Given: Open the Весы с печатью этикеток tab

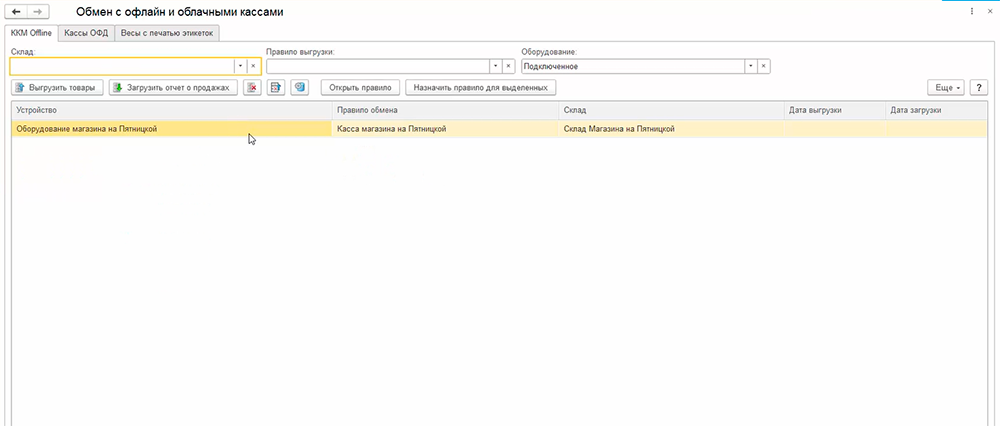Looking at the screenshot, I should tap(167, 33).
